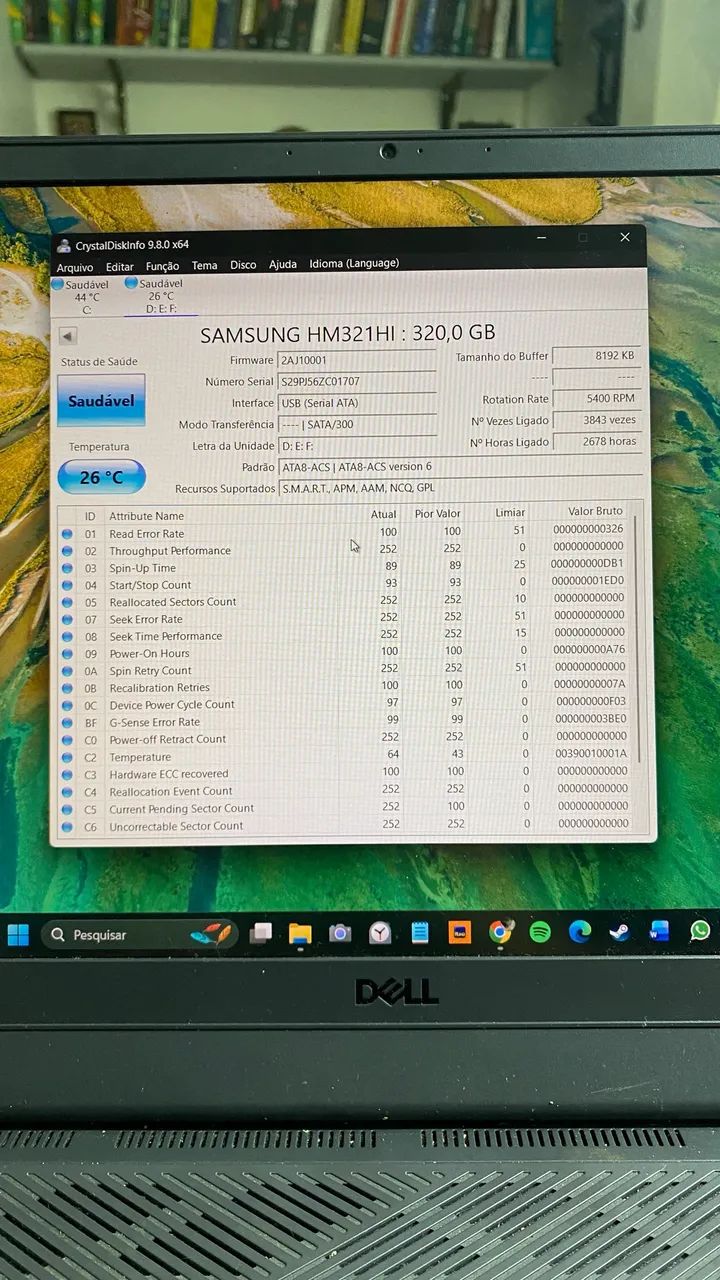Select the Power-On Hours row
This screenshot has width=720, height=1280.
click(x=344, y=652)
